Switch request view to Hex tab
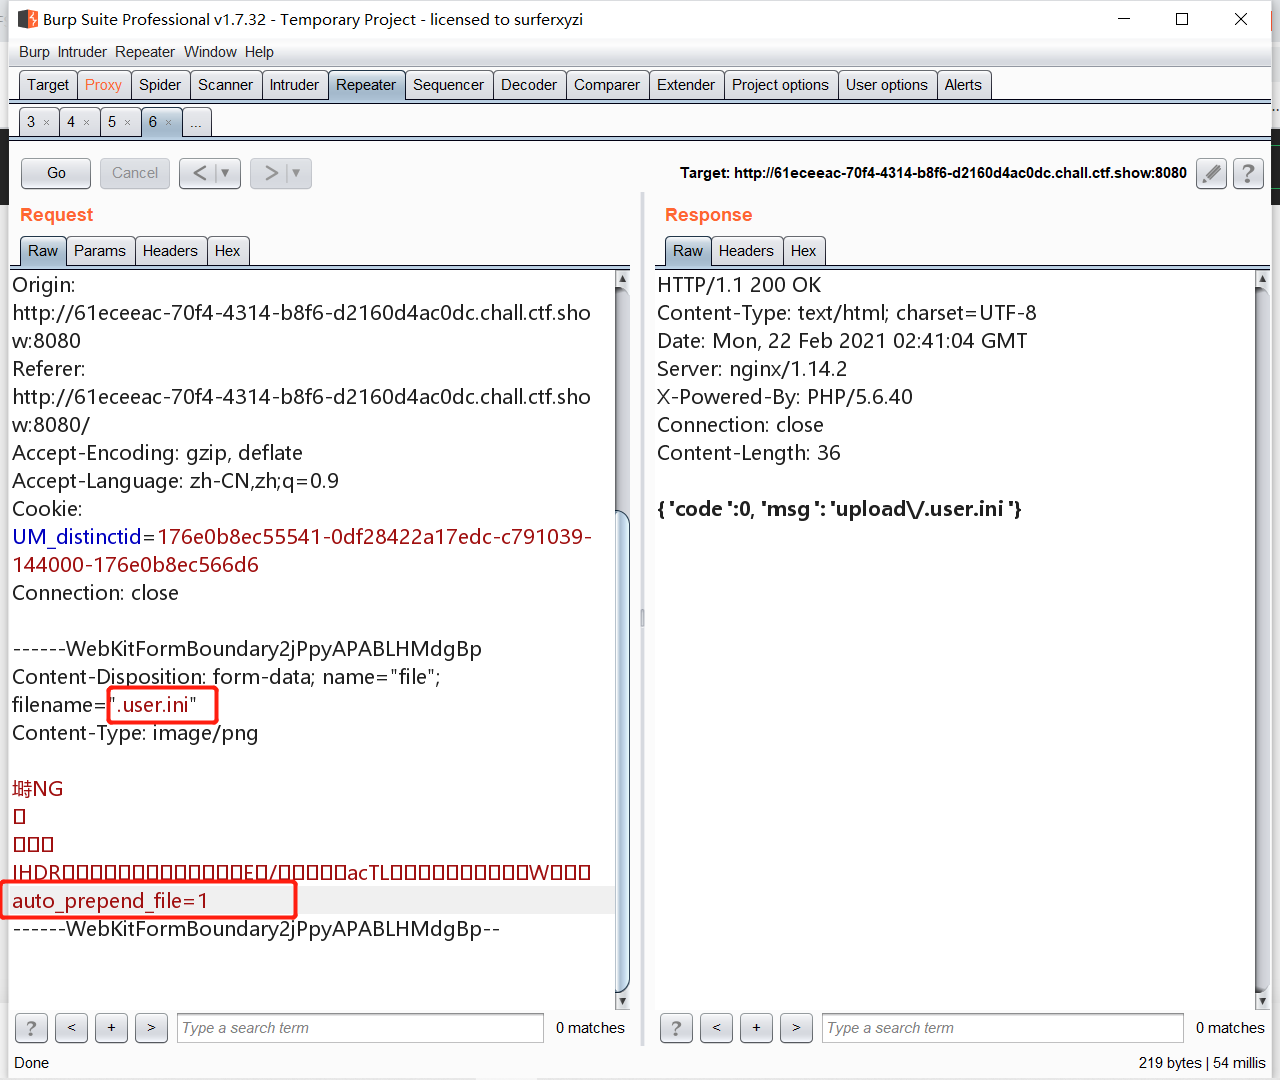This screenshot has width=1280, height=1080. point(228,251)
